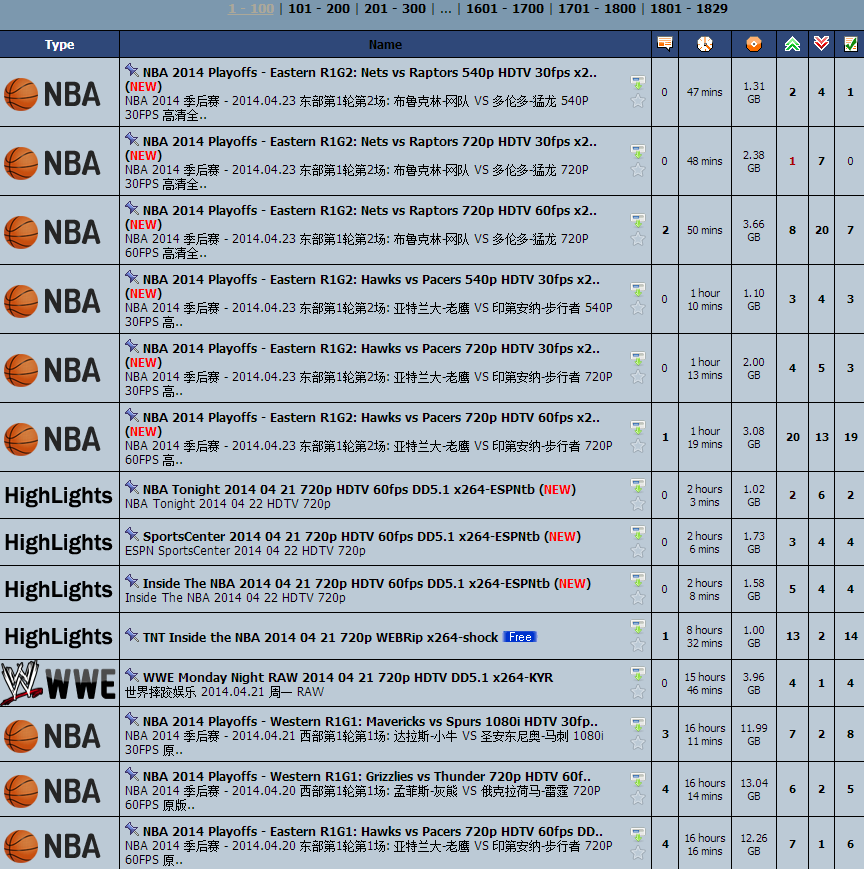The image size is (864, 869).
Task: Download WWE Monday Night RAW icon
Action: click(x=638, y=674)
